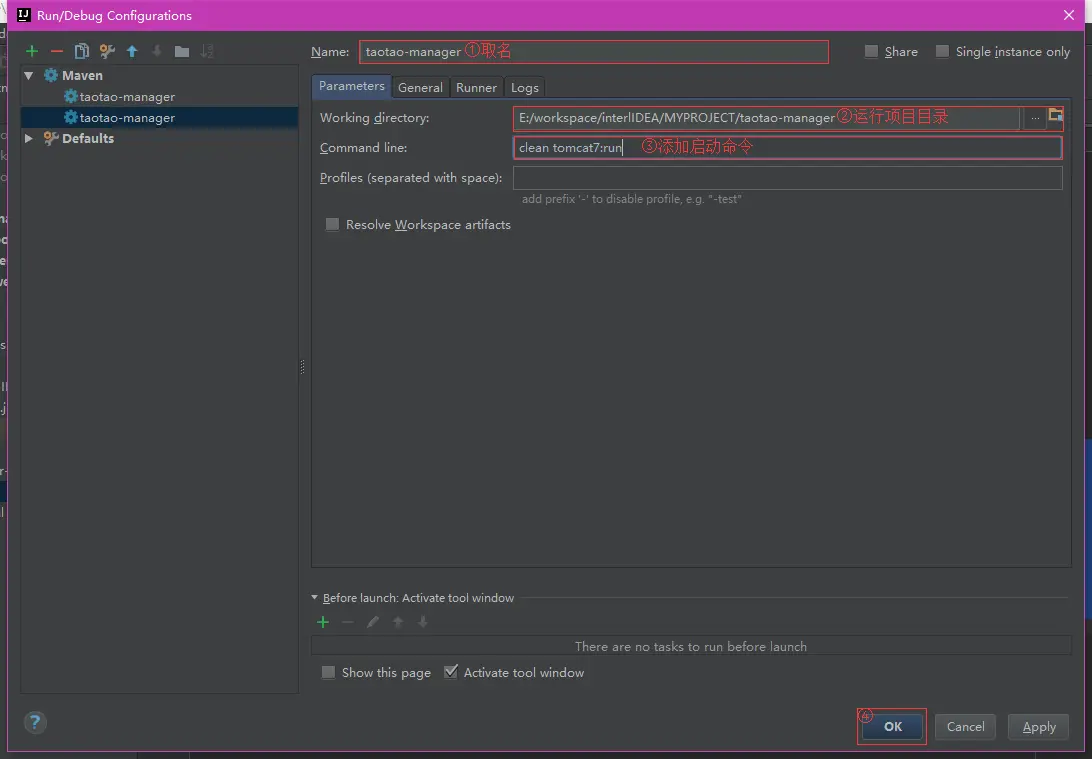Copy the selected configuration
Screen dimensions: 1092x759
point(81,50)
